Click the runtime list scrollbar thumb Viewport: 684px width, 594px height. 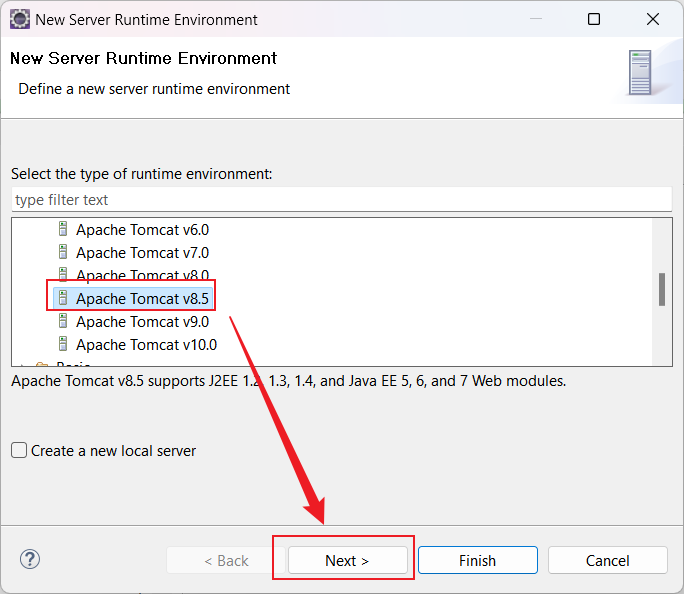662,290
